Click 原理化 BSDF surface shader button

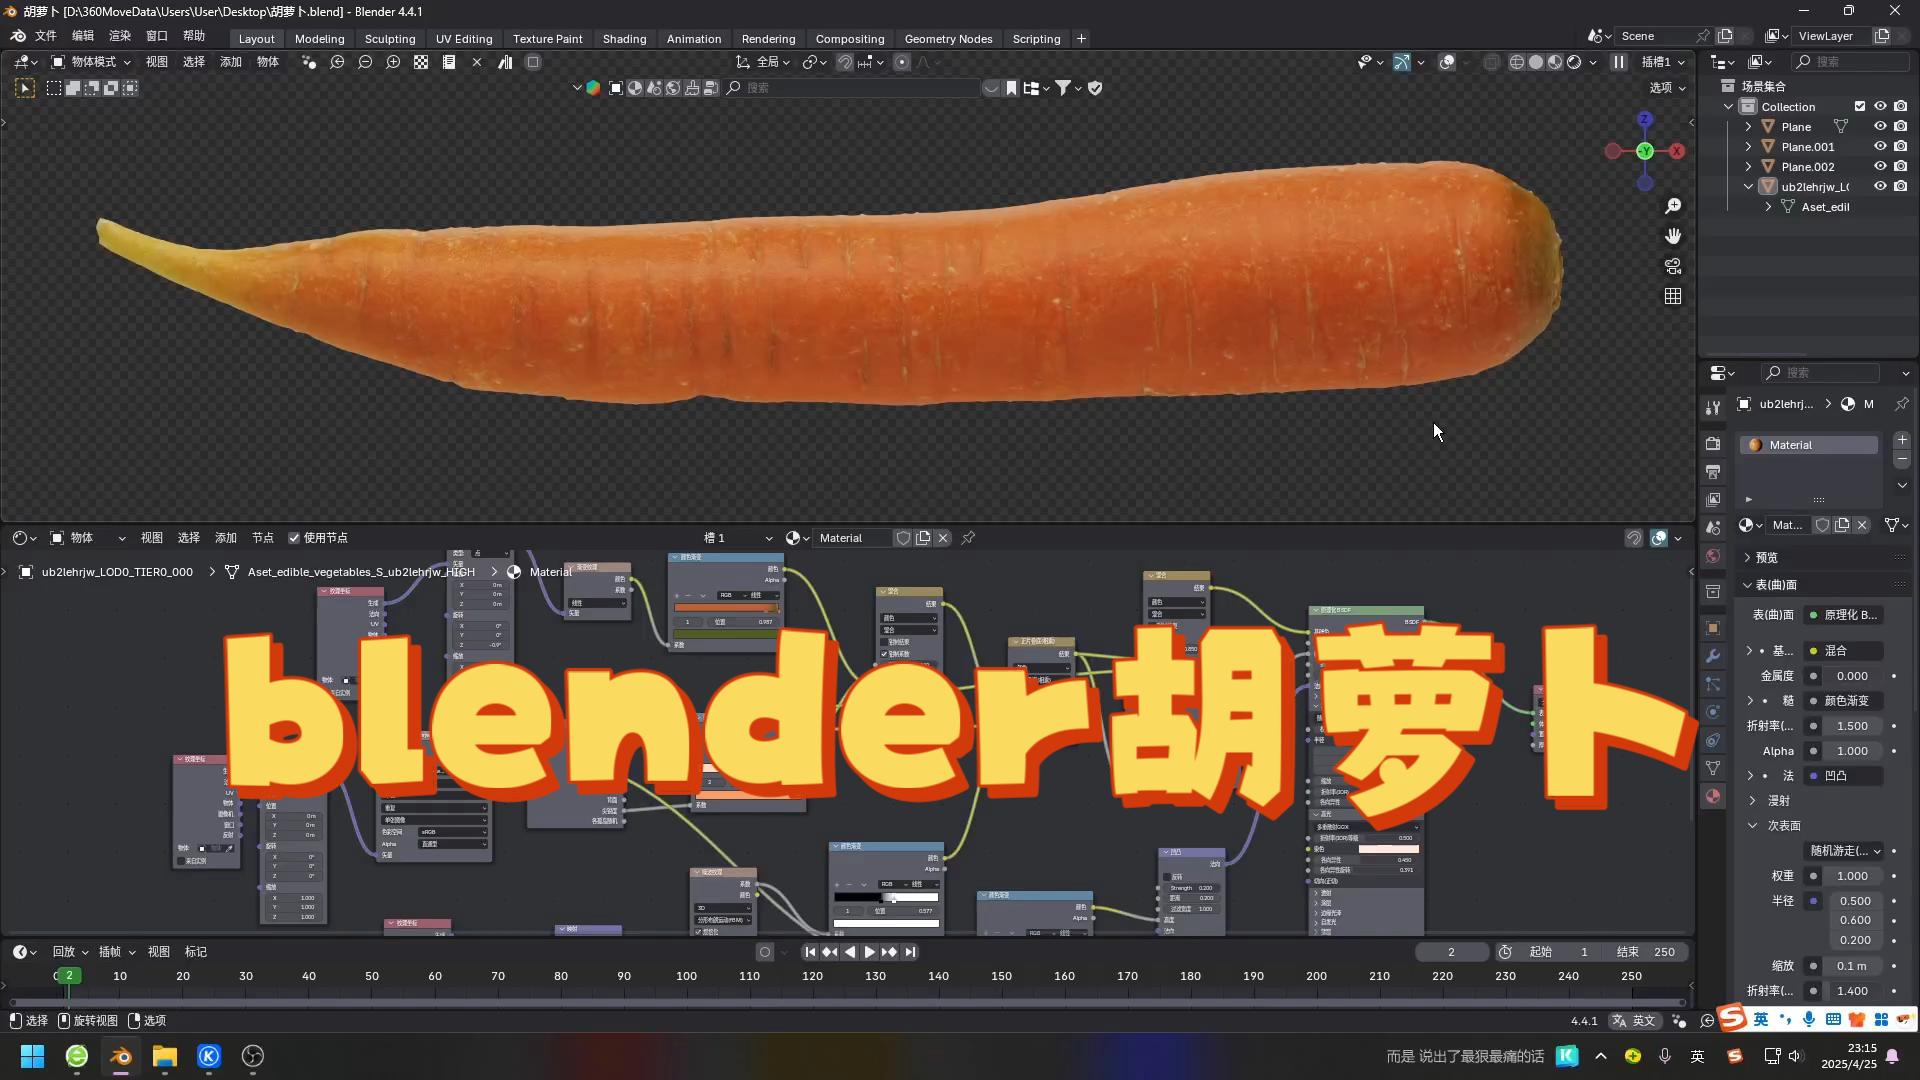1845,615
